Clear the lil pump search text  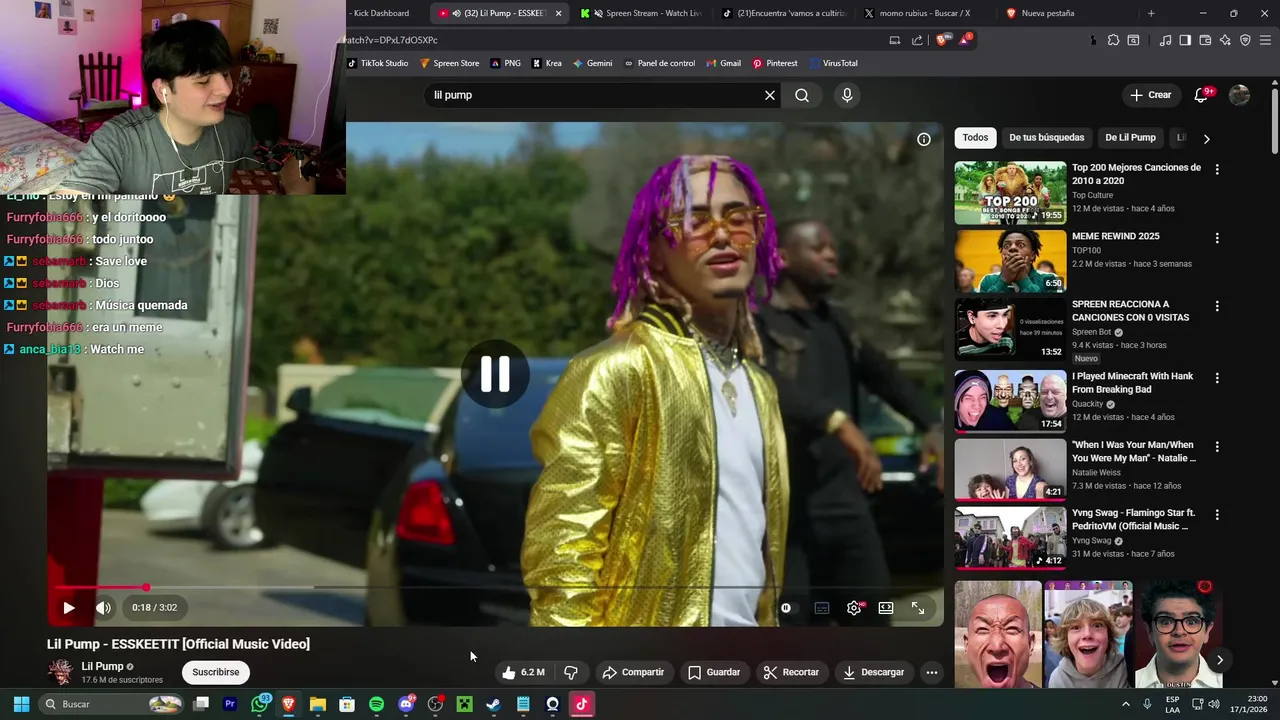tap(770, 95)
